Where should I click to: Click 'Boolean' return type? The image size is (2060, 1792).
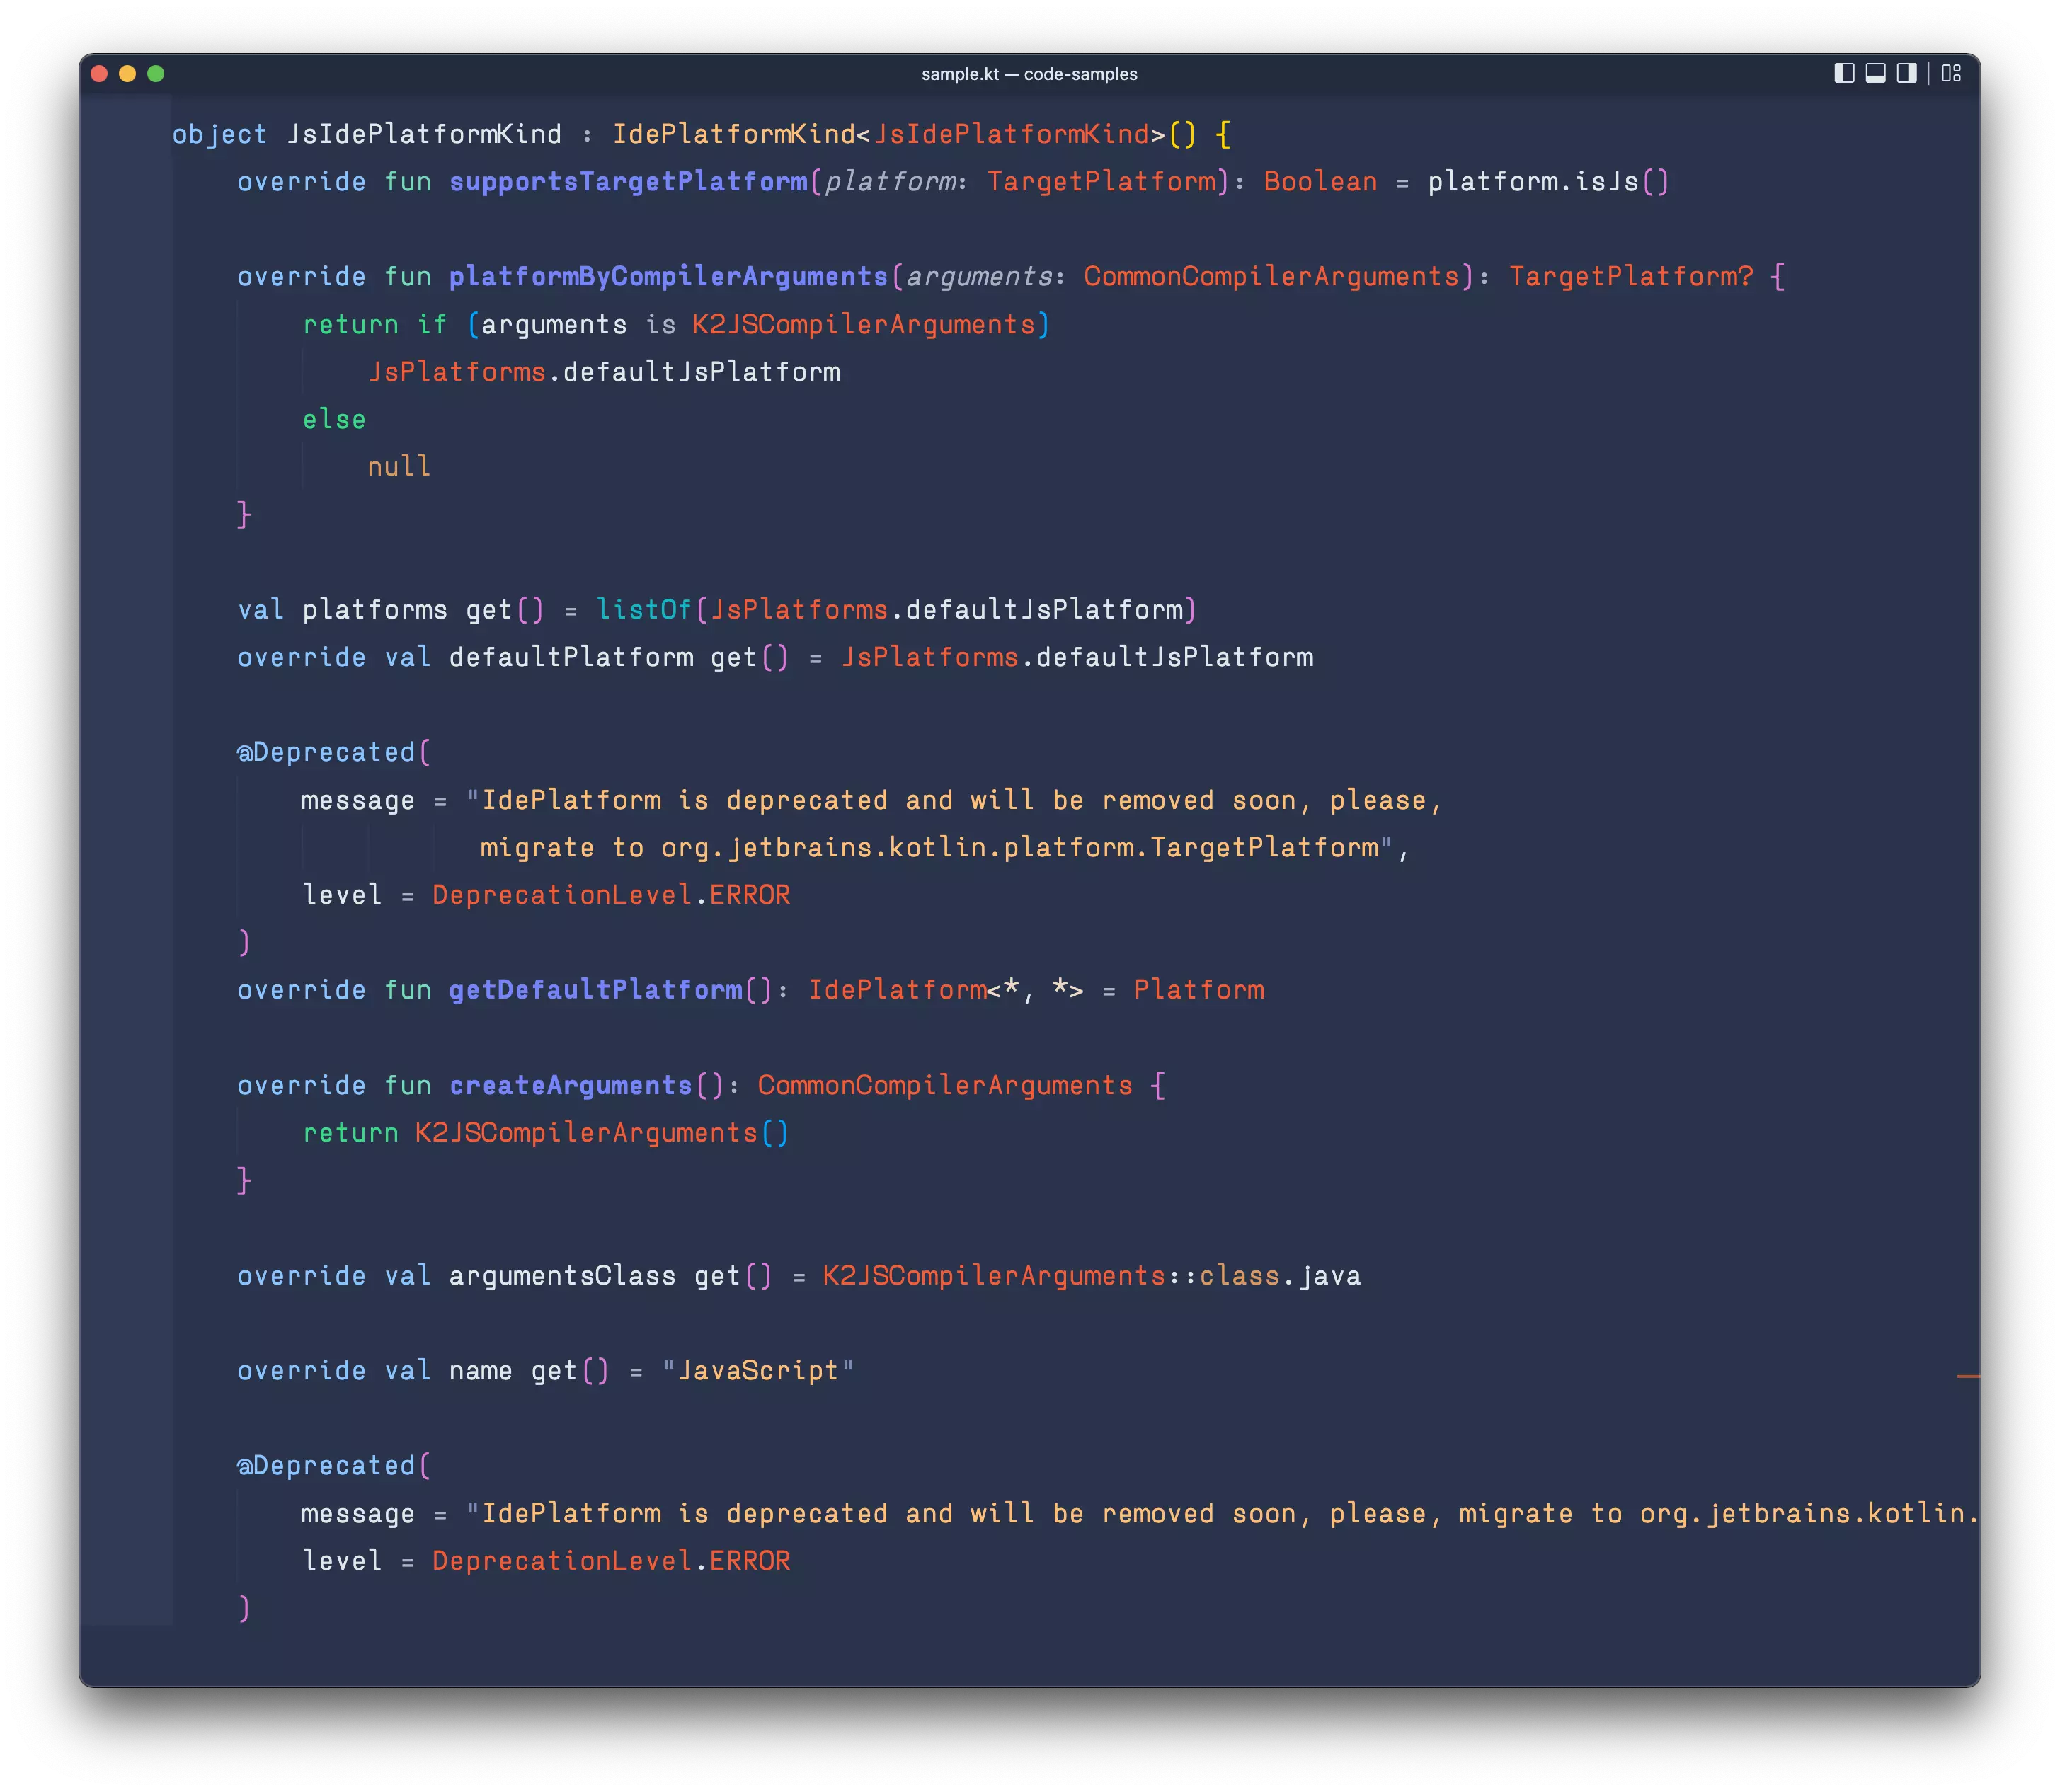[x=1320, y=181]
